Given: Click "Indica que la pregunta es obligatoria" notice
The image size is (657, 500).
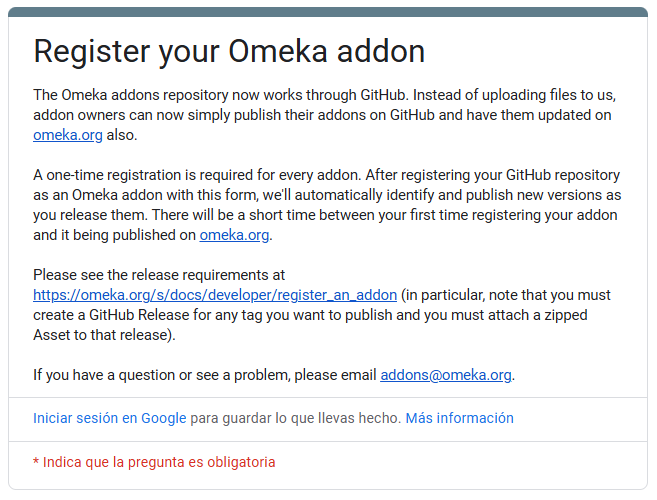Looking at the screenshot, I should coord(159,462).
